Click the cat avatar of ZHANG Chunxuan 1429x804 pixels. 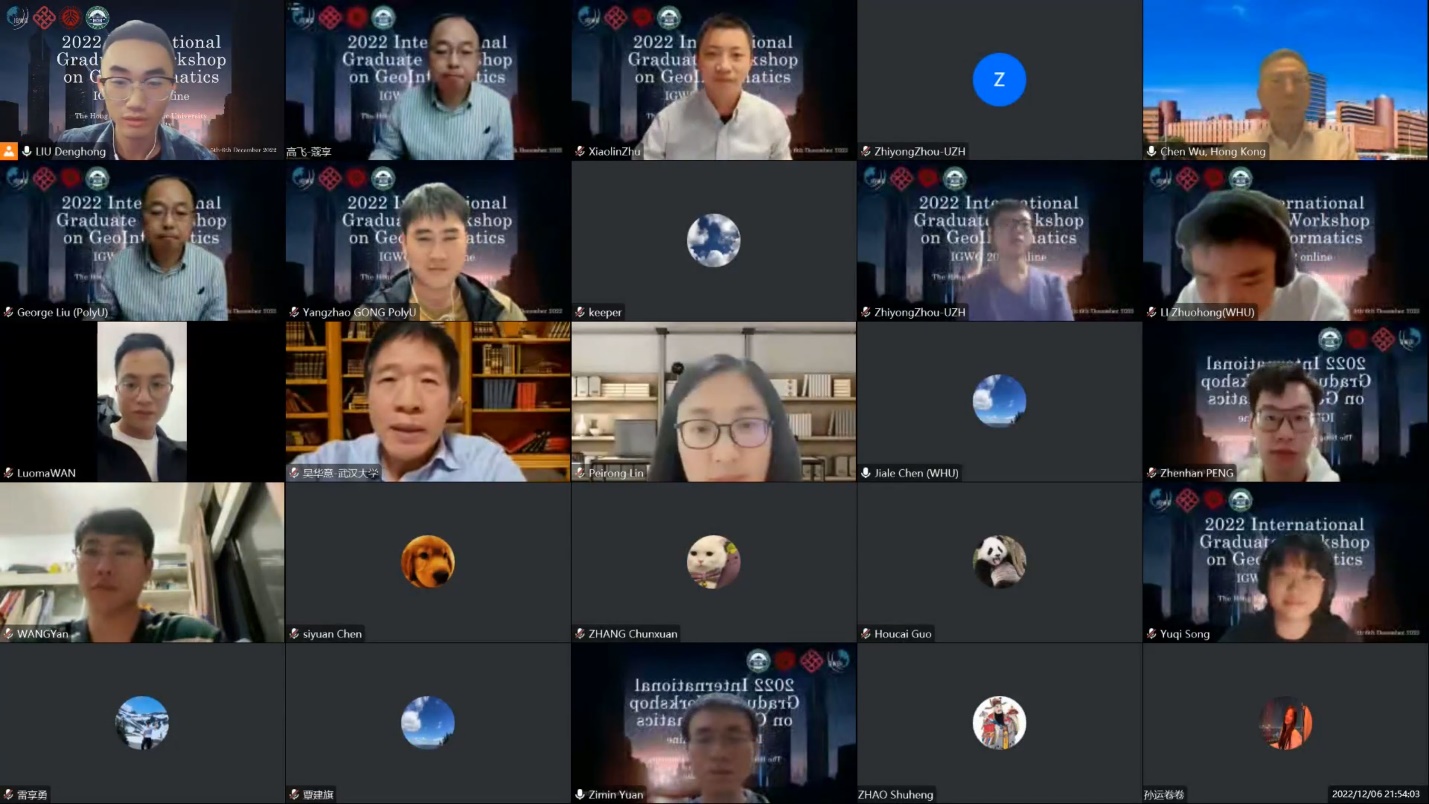pyautogui.click(x=714, y=562)
